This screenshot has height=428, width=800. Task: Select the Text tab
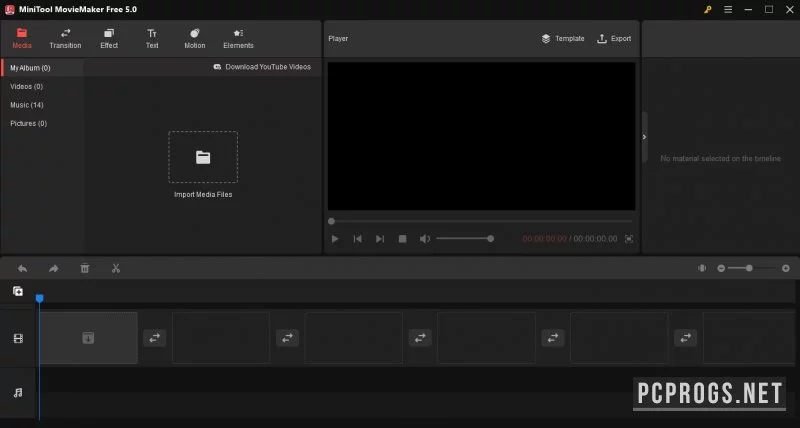click(x=152, y=39)
